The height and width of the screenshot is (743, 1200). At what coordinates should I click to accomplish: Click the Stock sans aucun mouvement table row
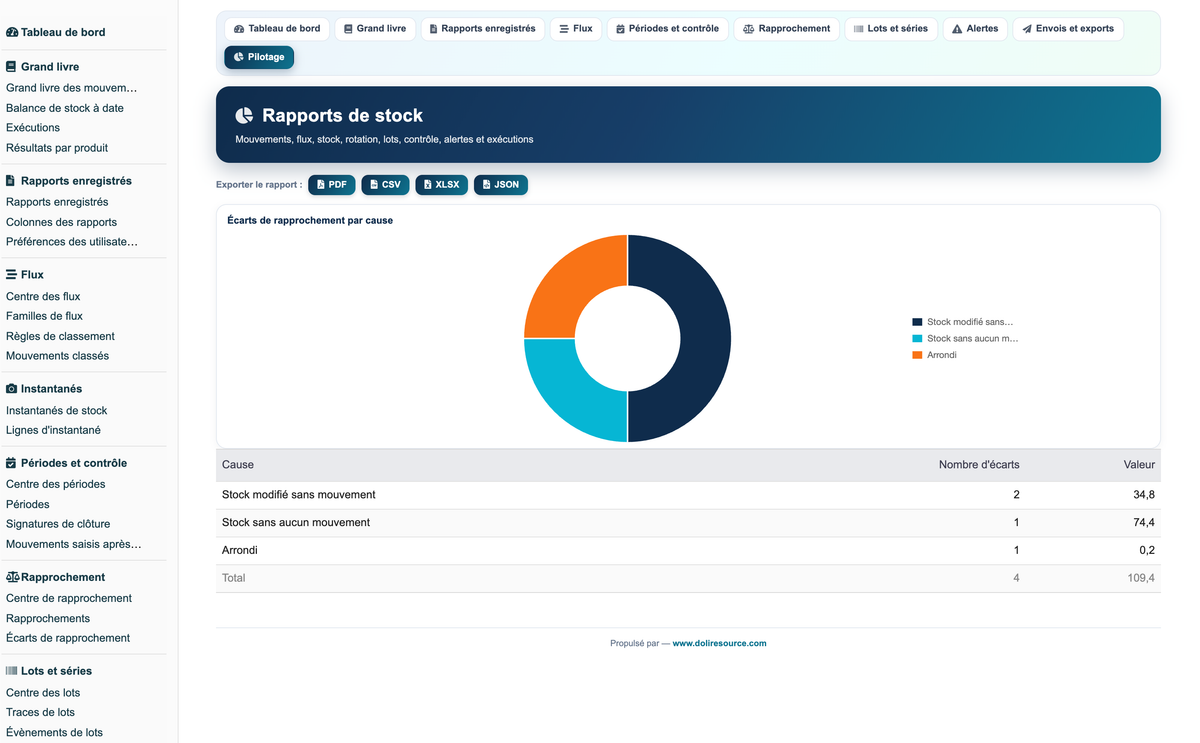[x=688, y=523]
